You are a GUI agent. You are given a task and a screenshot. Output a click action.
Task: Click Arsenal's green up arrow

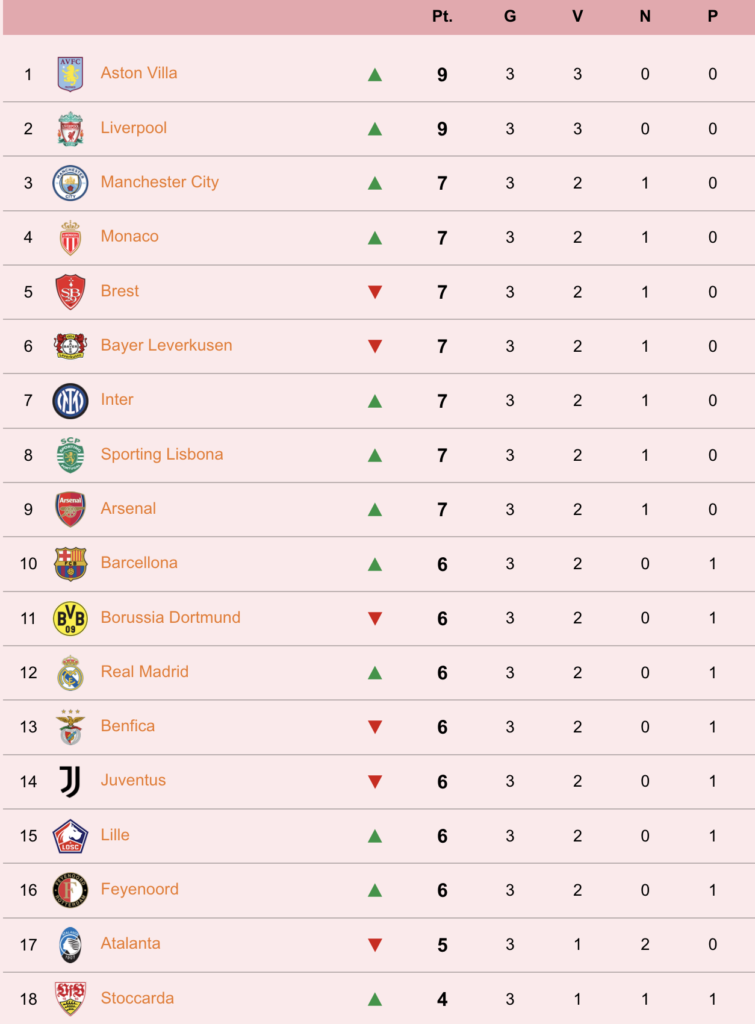(375, 509)
